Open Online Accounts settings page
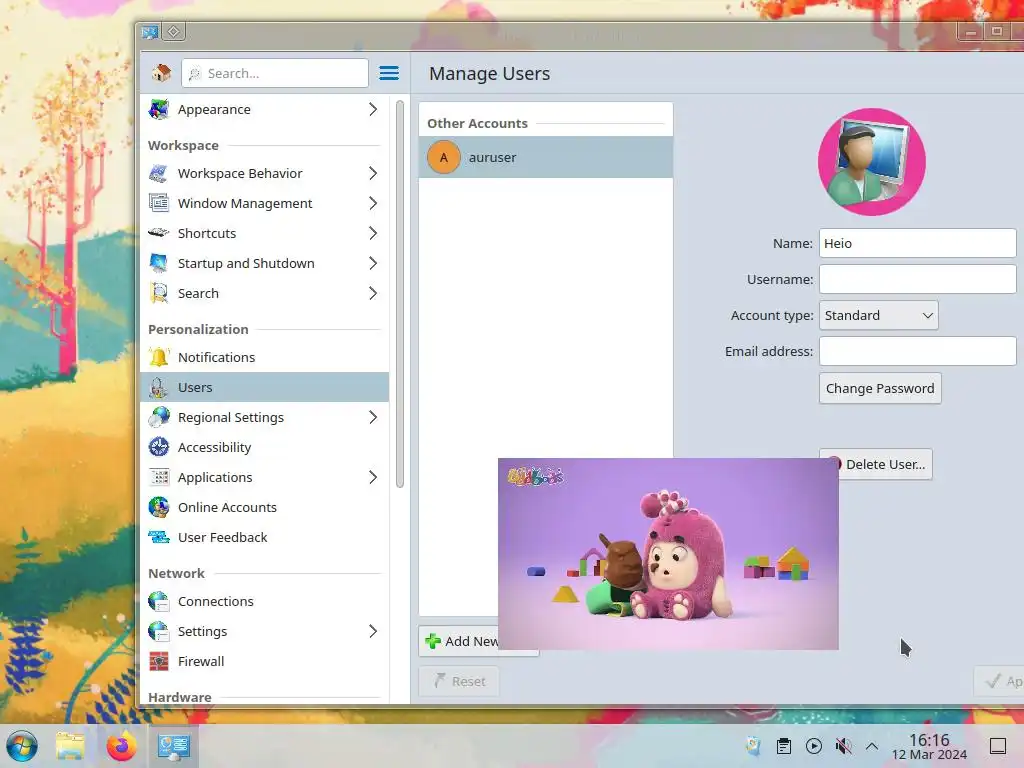Viewport: 1024px width, 768px height. (264, 507)
